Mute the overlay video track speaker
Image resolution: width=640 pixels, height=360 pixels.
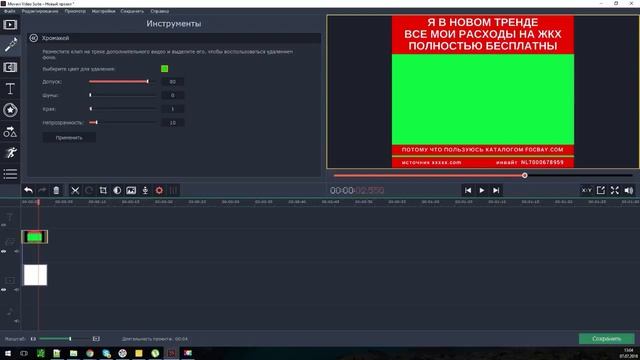[16, 251]
